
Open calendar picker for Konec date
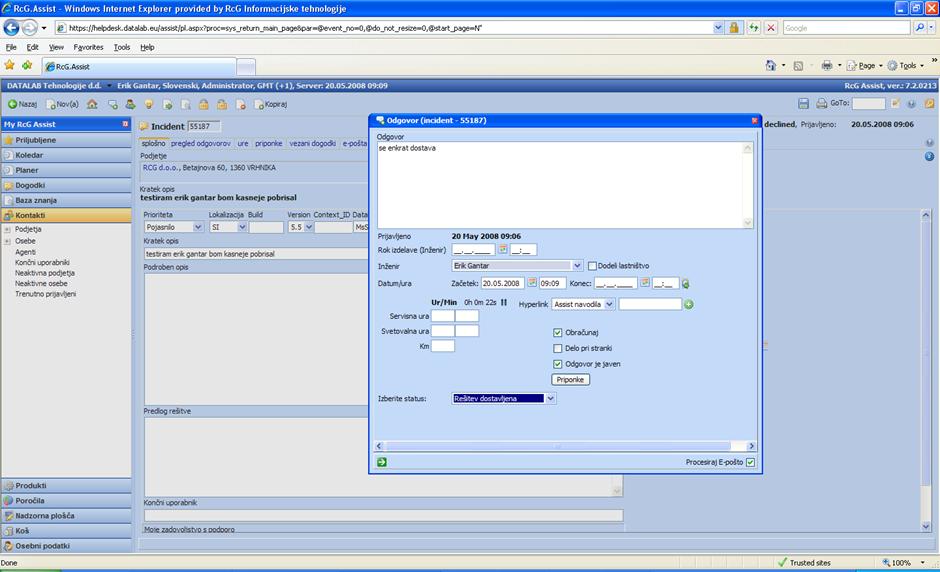644,283
